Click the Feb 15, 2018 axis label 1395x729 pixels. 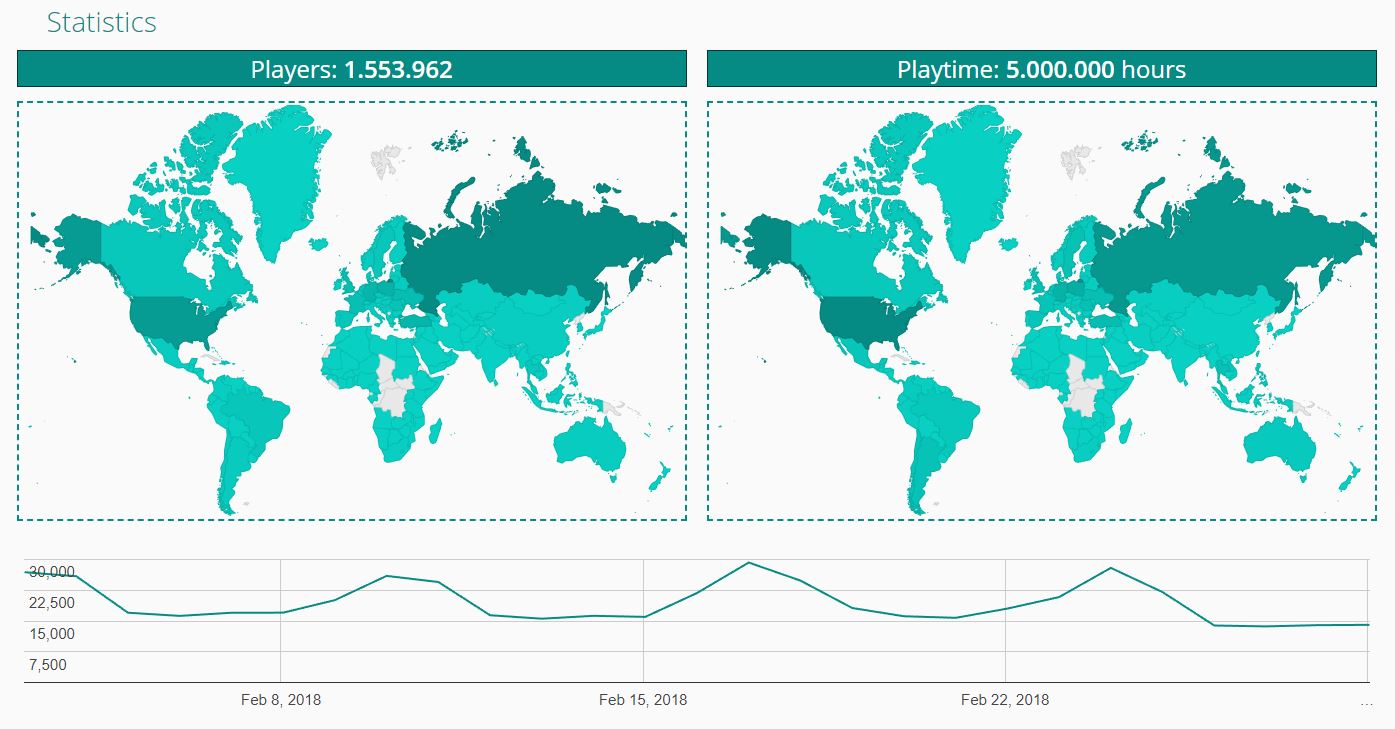pyautogui.click(x=643, y=700)
